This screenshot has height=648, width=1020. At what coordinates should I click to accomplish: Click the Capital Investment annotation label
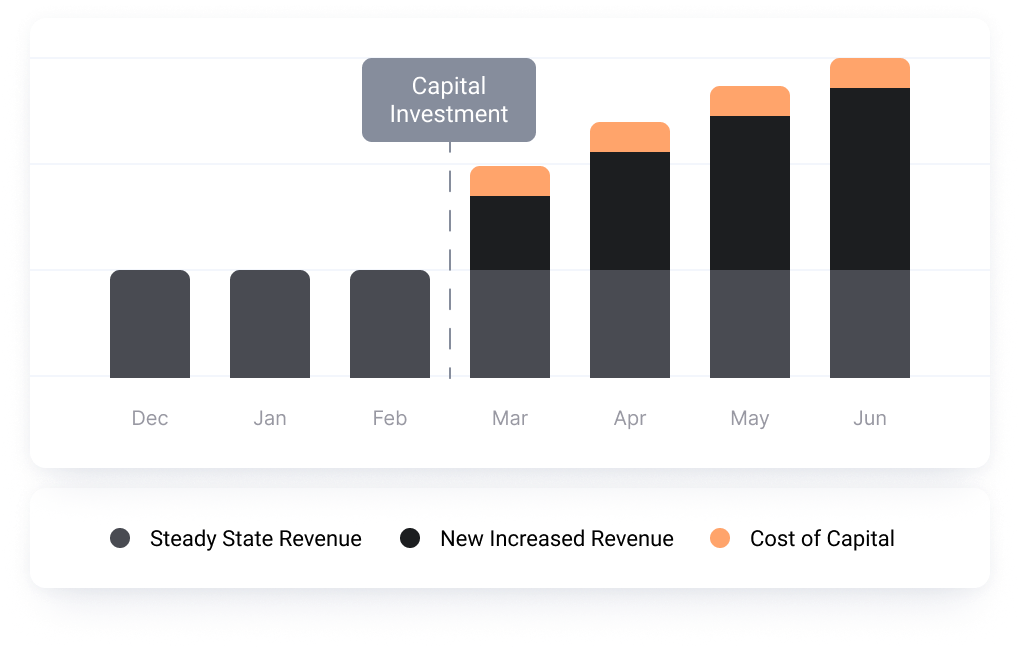tap(449, 100)
